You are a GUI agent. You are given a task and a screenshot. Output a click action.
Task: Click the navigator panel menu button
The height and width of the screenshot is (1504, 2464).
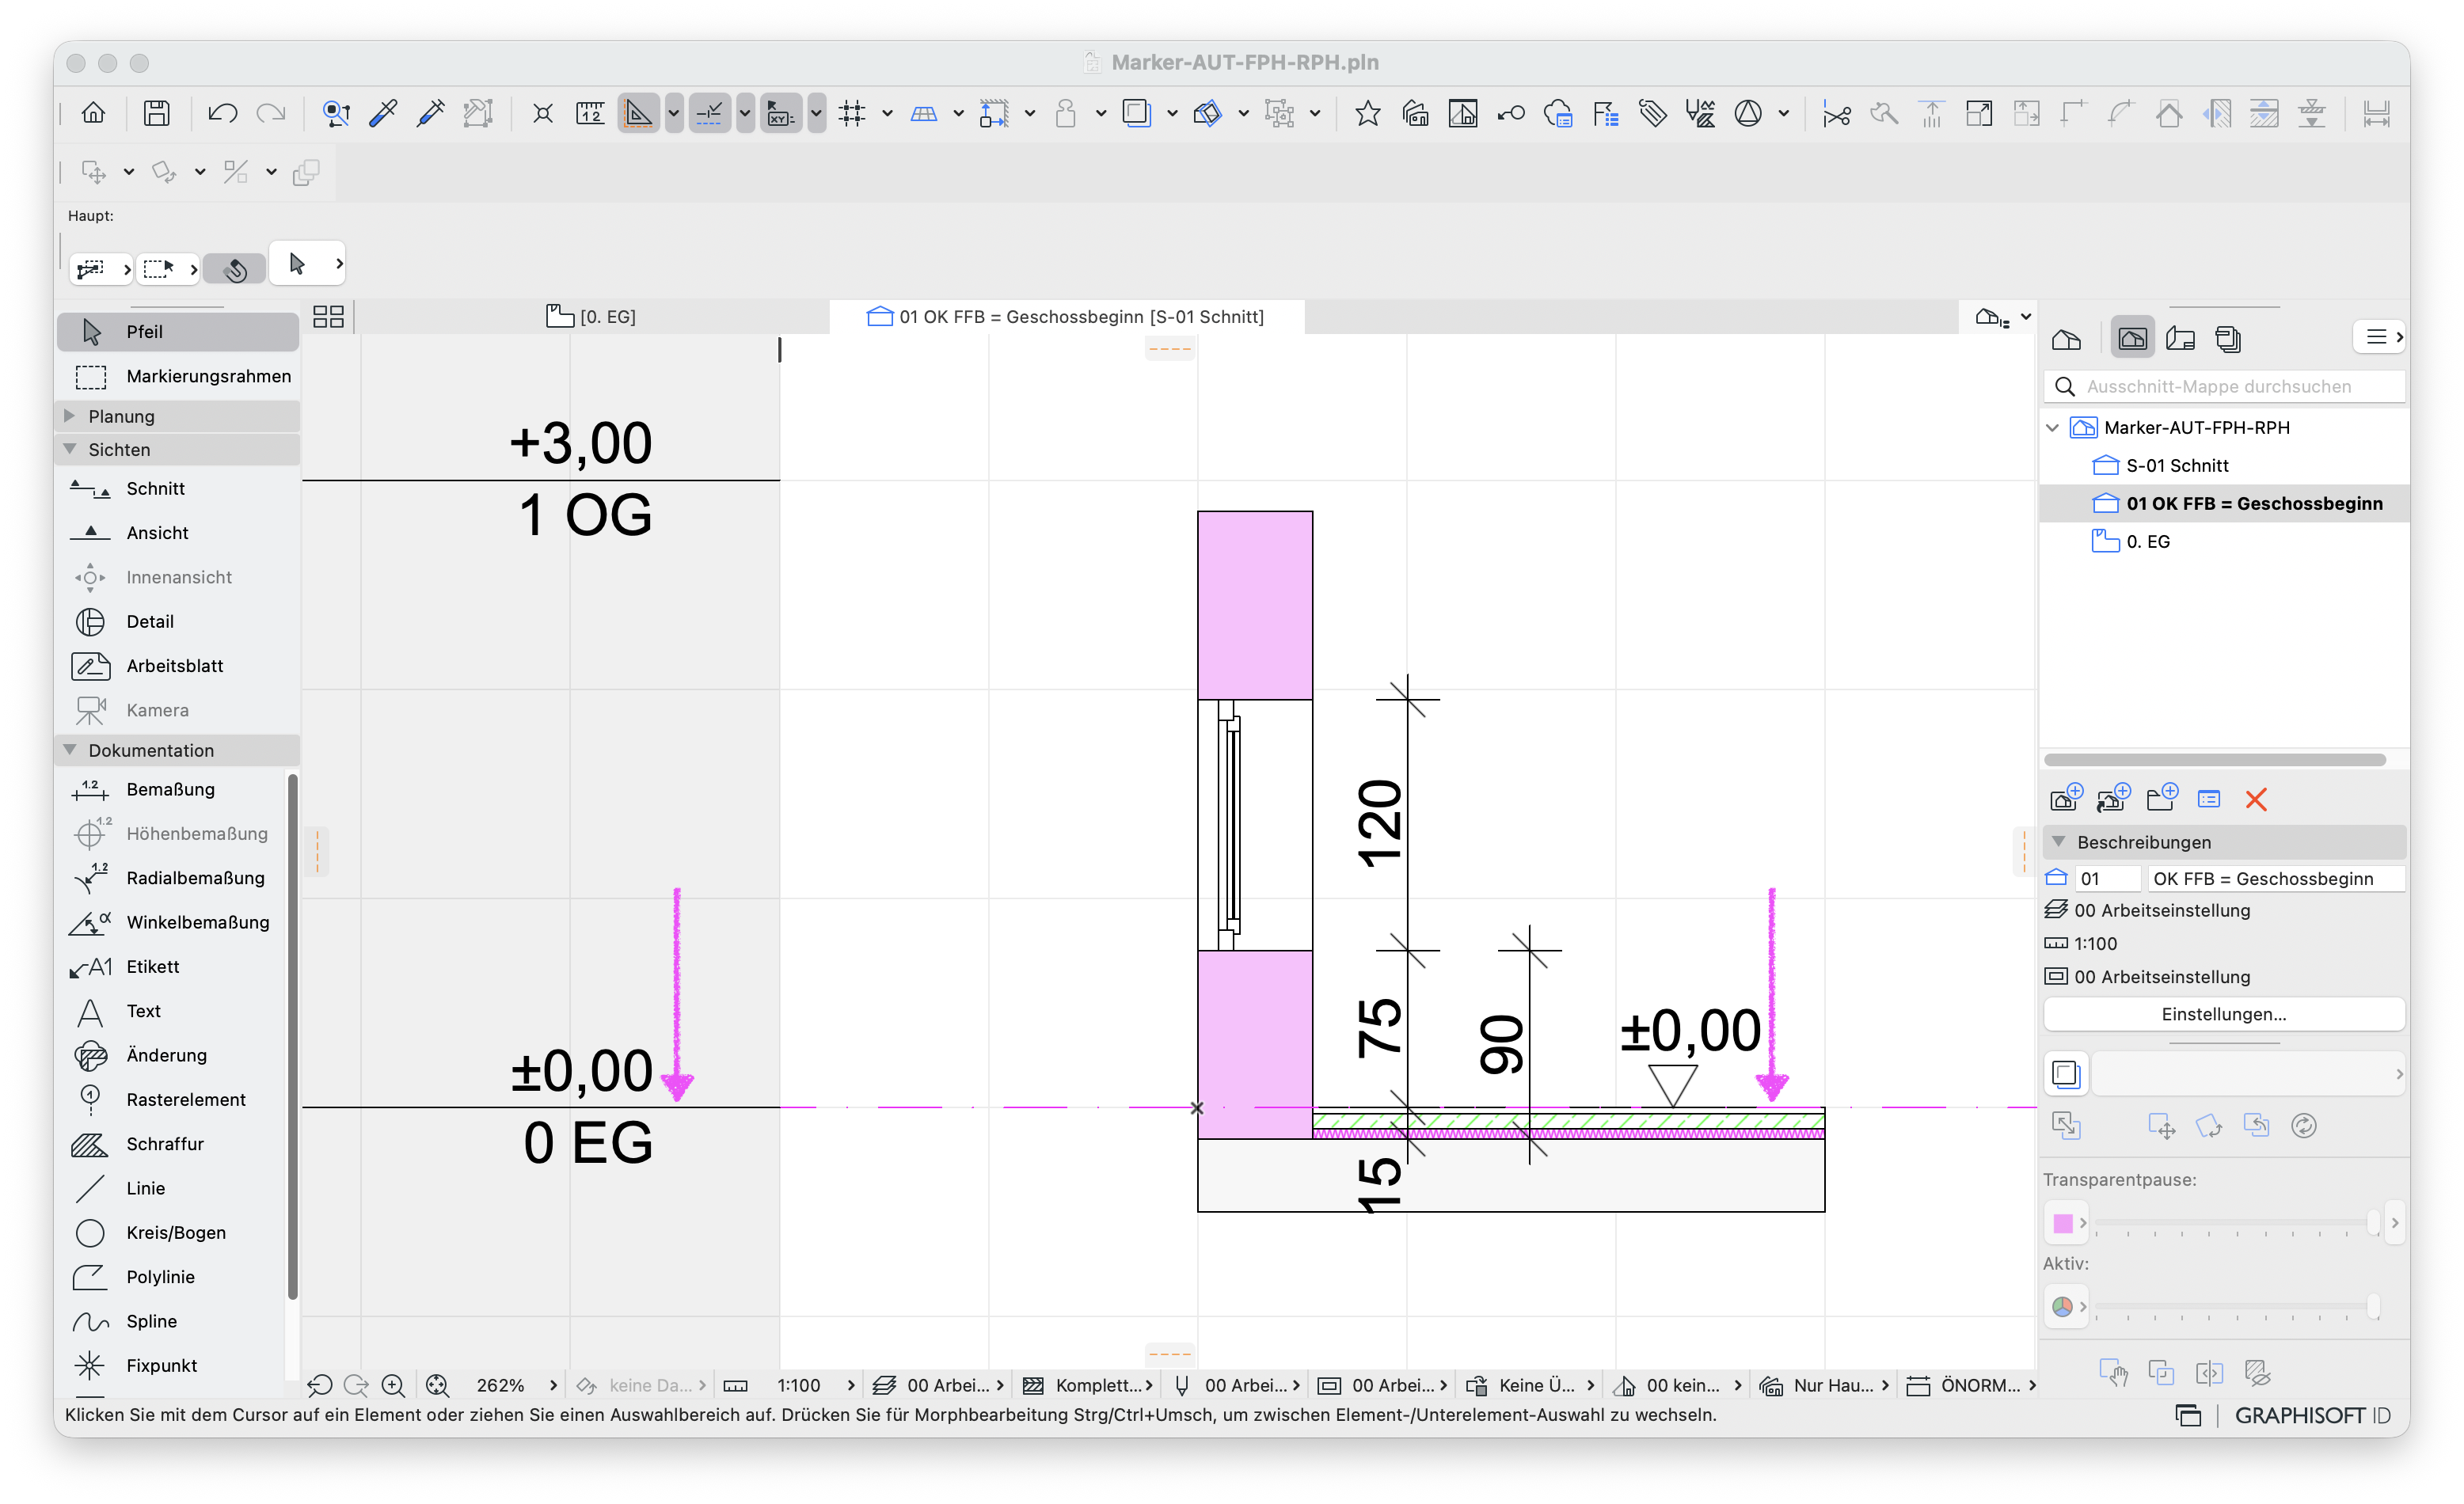2381,337
